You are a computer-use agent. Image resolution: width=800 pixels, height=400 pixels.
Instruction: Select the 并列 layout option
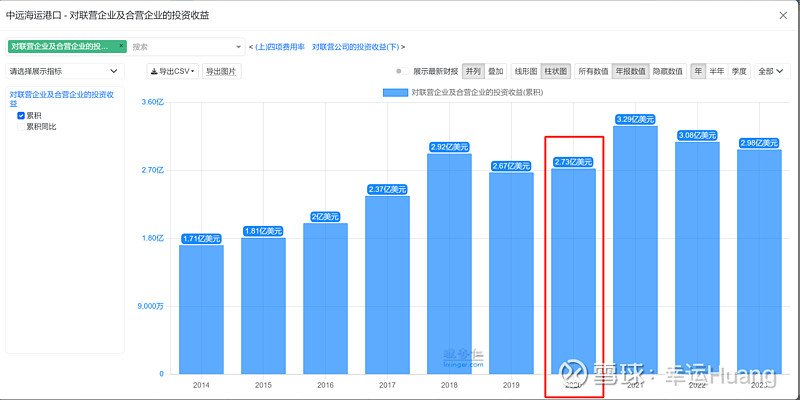pos(473,71)
